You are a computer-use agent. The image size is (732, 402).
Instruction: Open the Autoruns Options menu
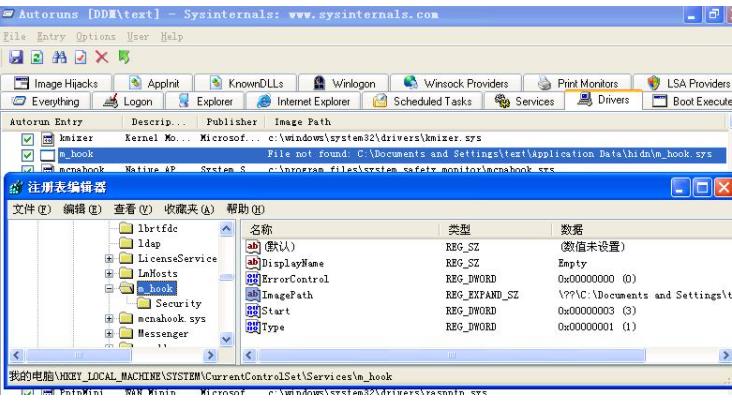coord(96,36)
